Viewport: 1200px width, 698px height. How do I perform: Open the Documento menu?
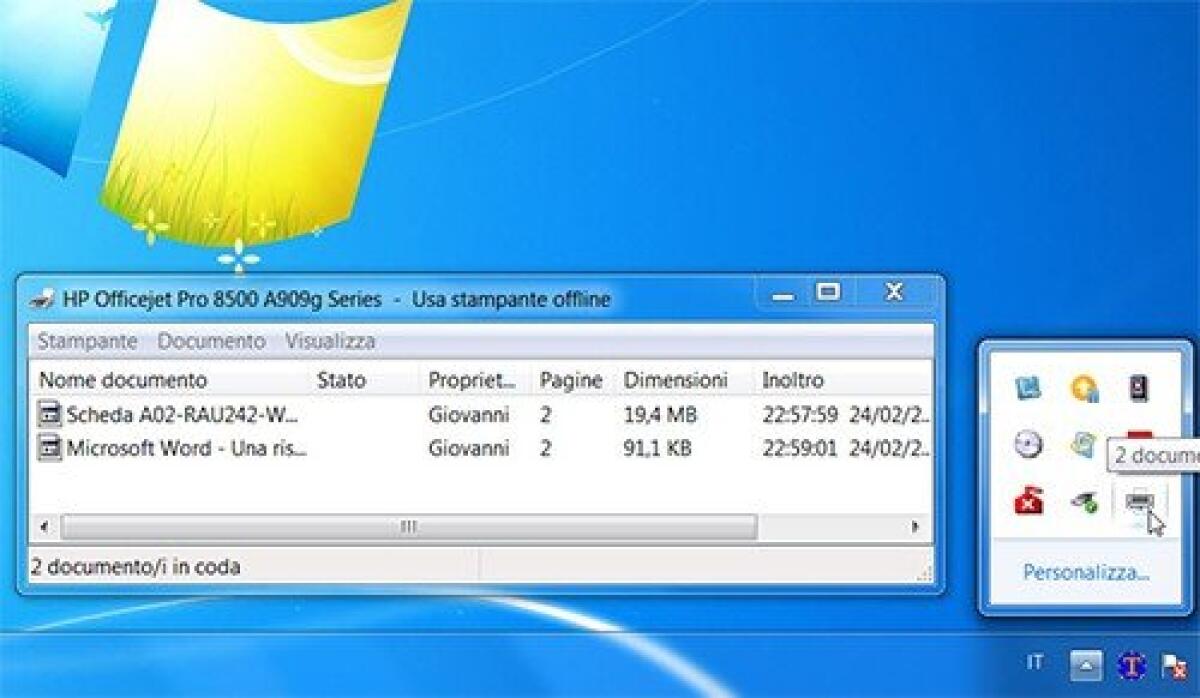211,341
